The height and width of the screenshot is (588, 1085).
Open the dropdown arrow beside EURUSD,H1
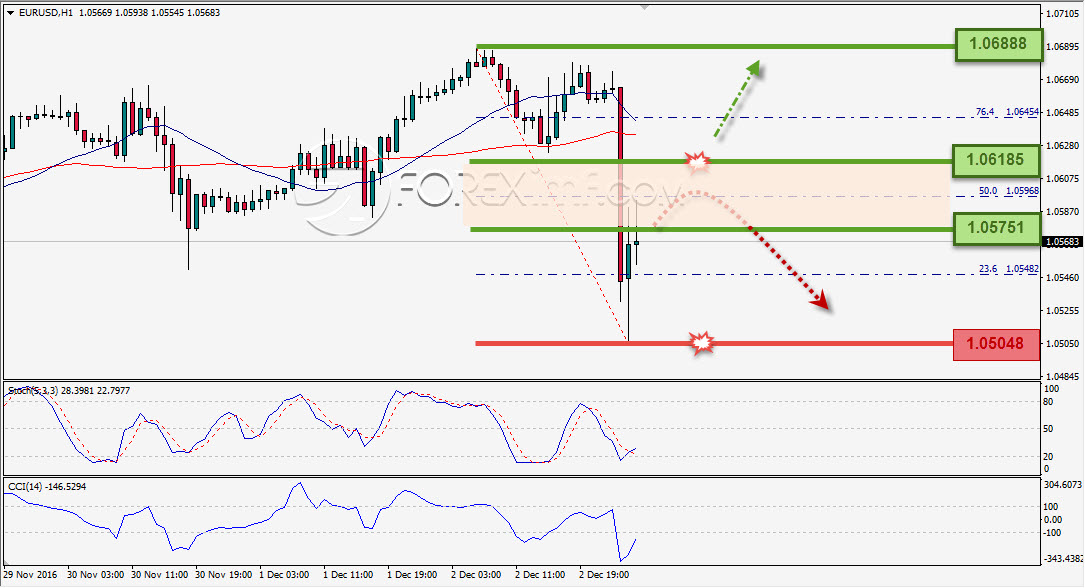[10, 12]
